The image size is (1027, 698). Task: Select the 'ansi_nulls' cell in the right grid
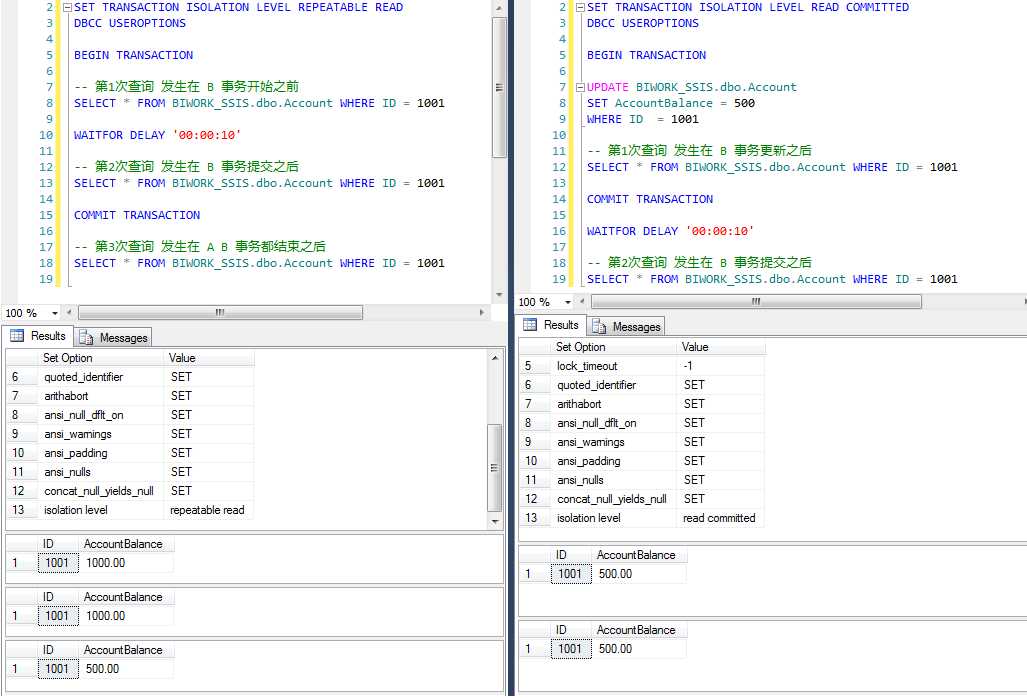tap(613, 480)
